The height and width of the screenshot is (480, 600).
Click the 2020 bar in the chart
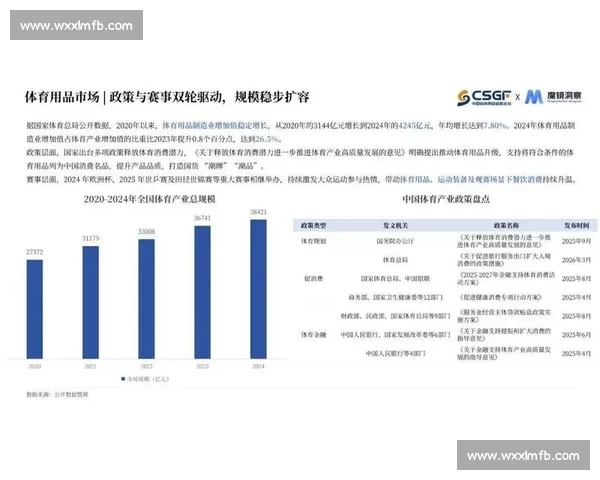[x=34, y=309]
